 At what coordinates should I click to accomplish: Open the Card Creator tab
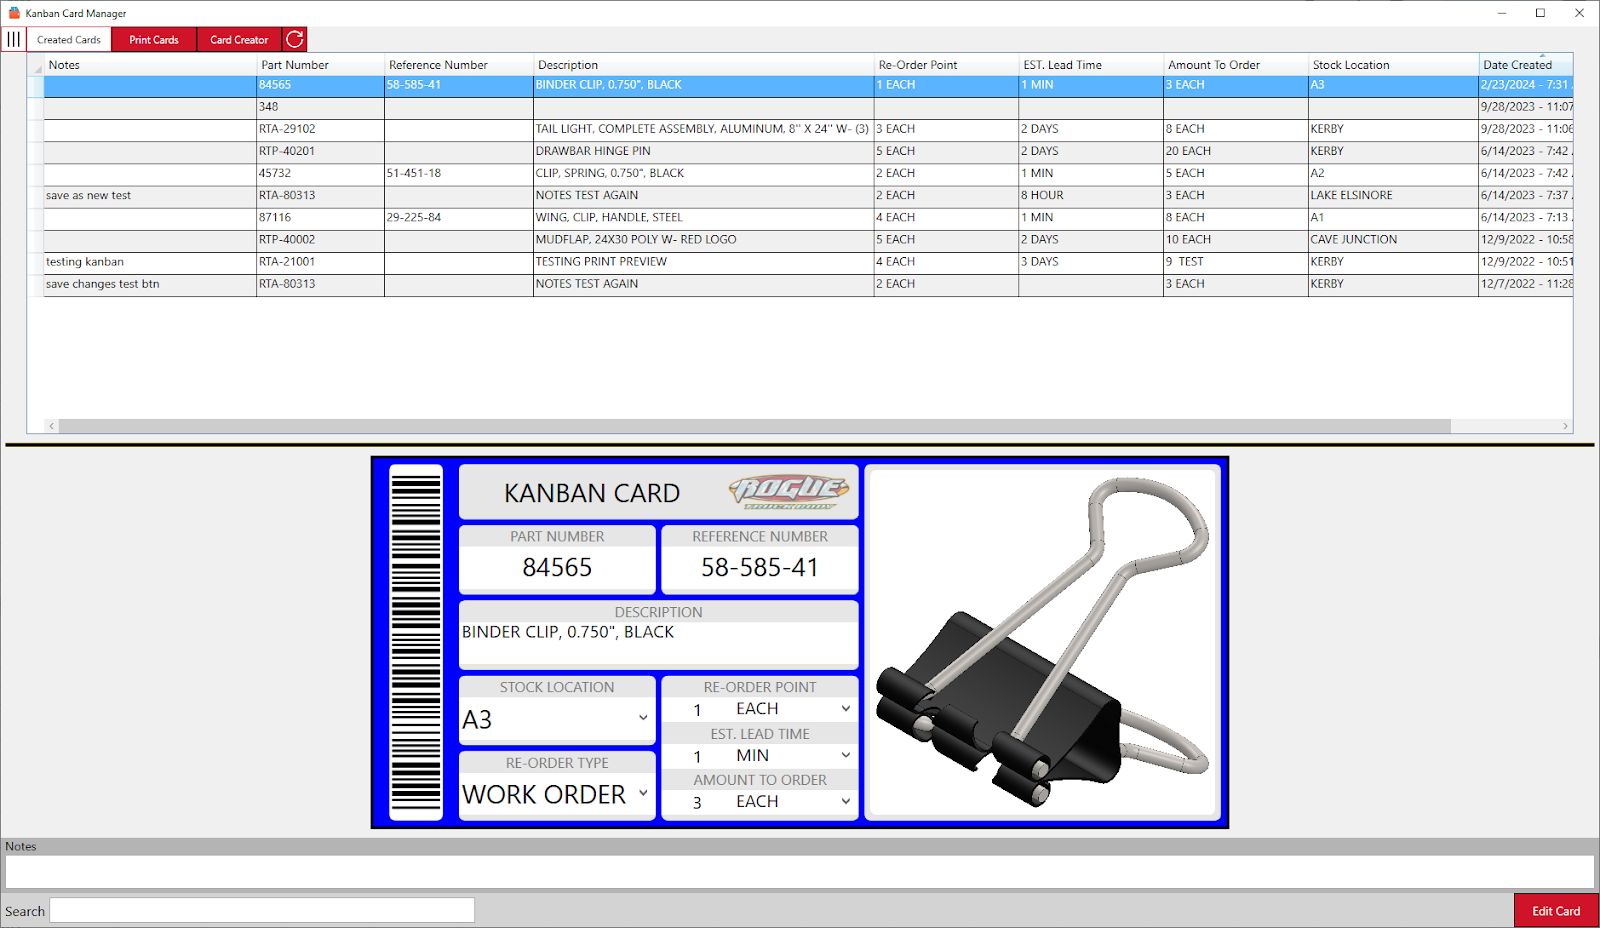click(239, 40)
